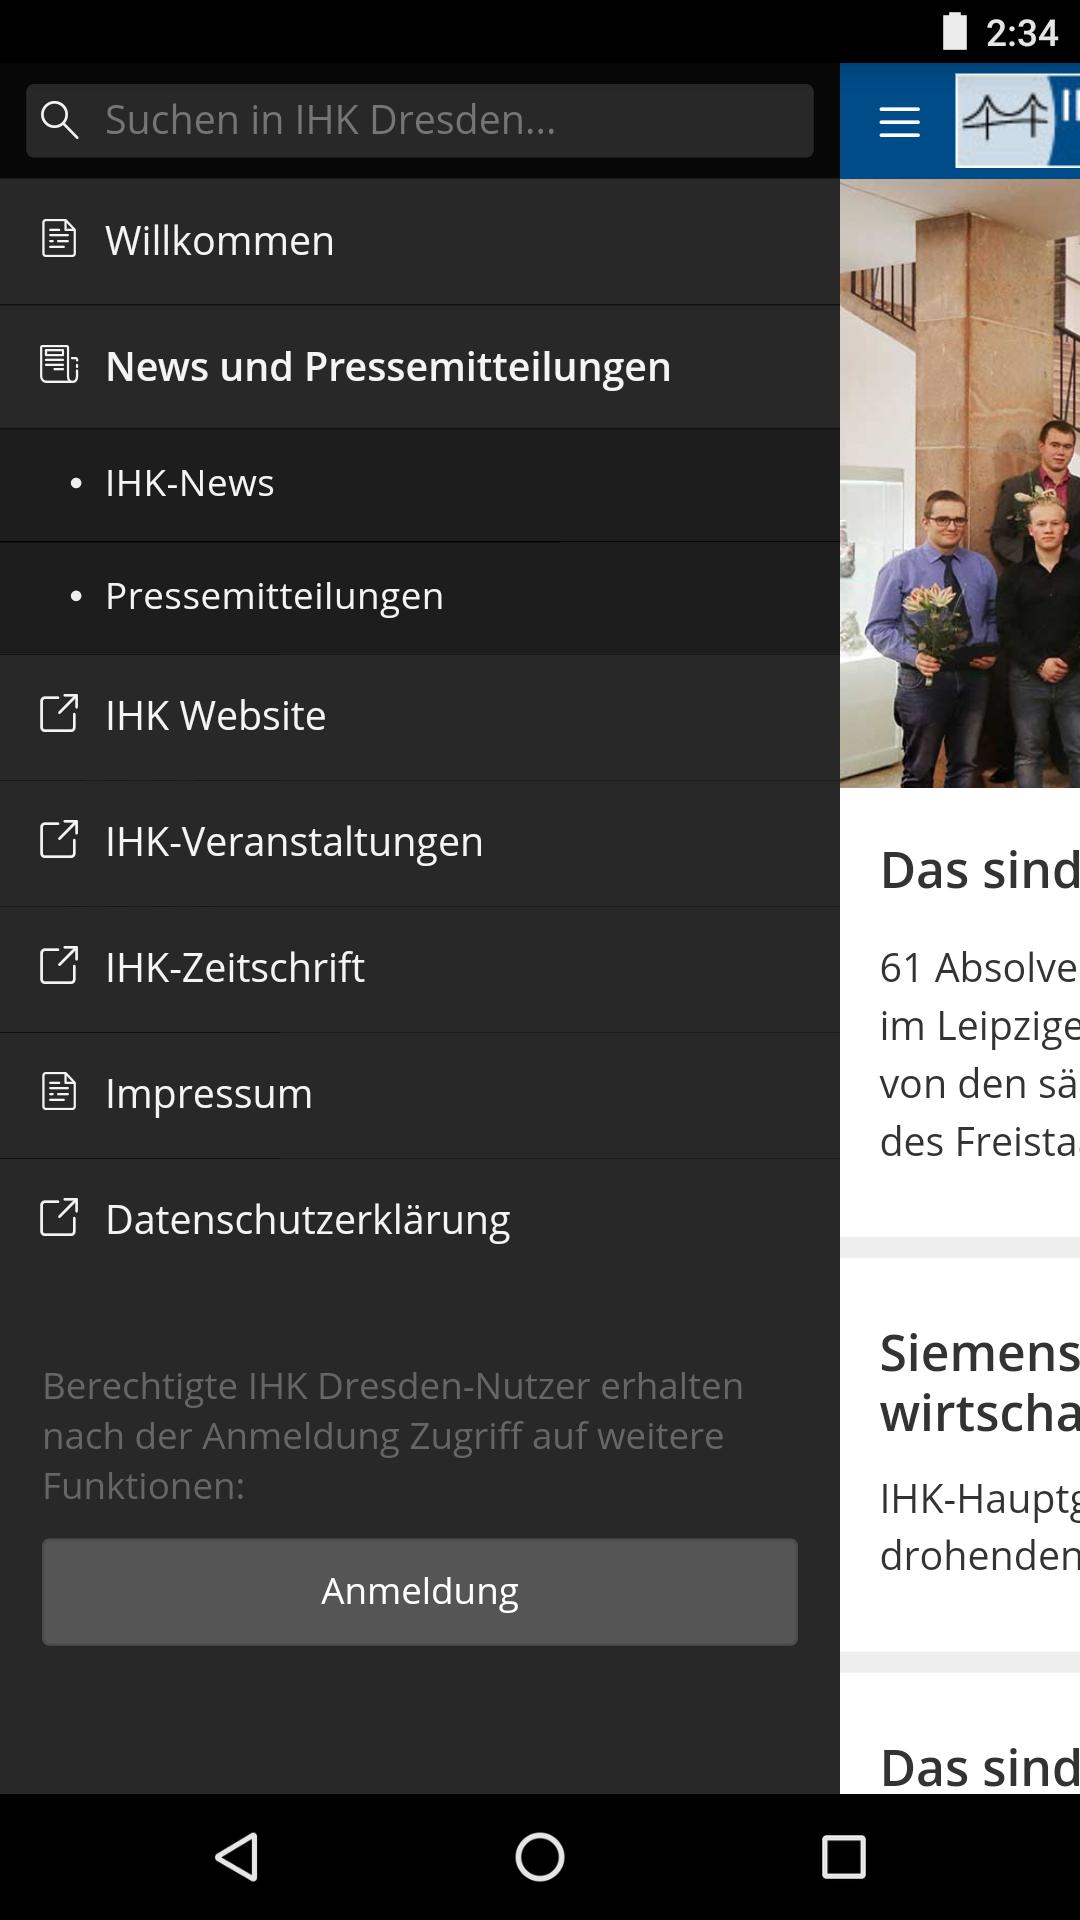Open the Datenschutzerklärung link

[x=420, y=1221]
